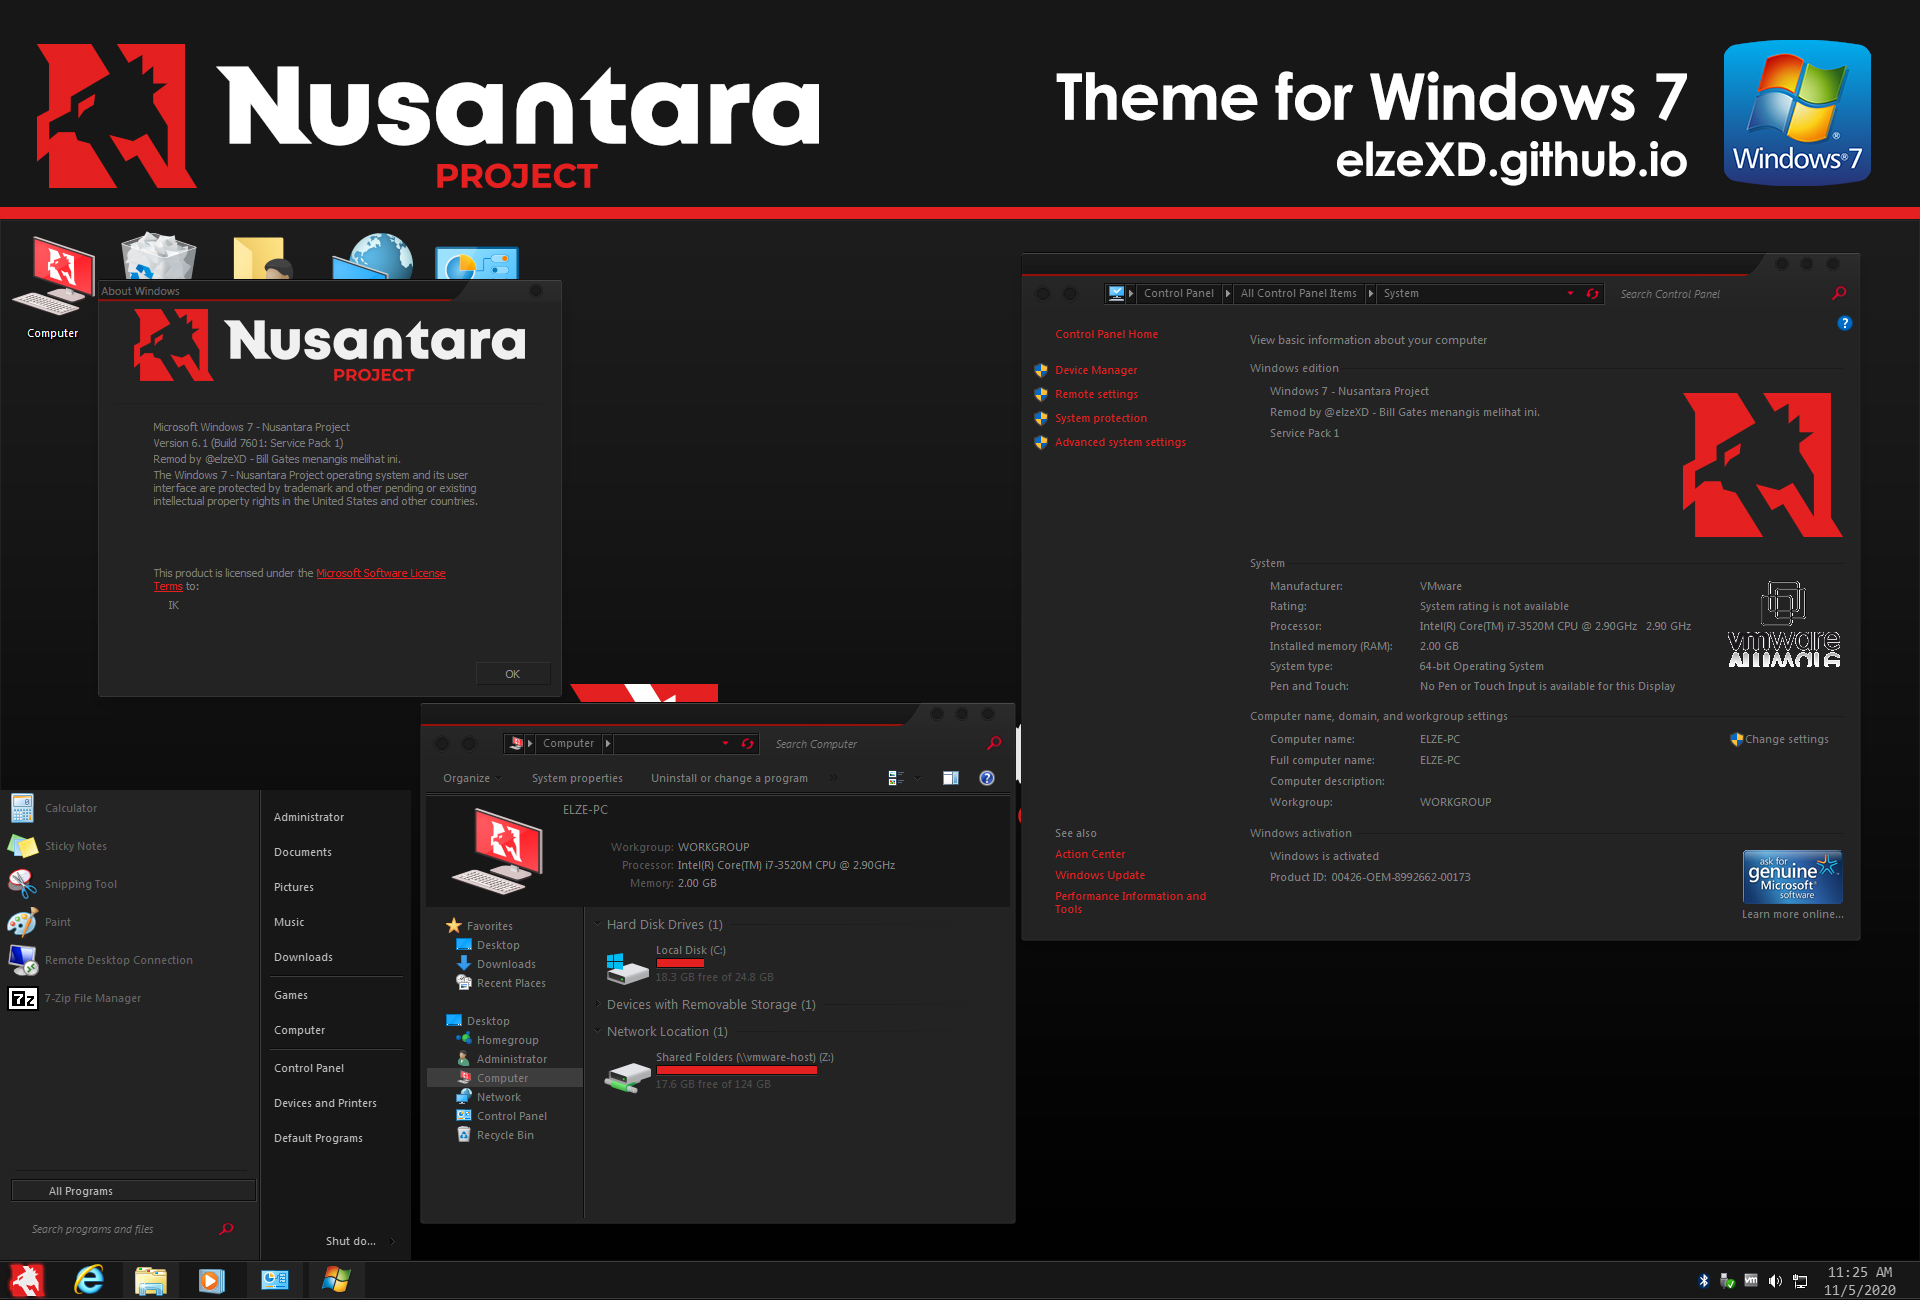Image resolution: width=1920 pixels, height=1300 pixels.
Task: Open Windows Media Player taskbar icon
Action: [212, 1280]
